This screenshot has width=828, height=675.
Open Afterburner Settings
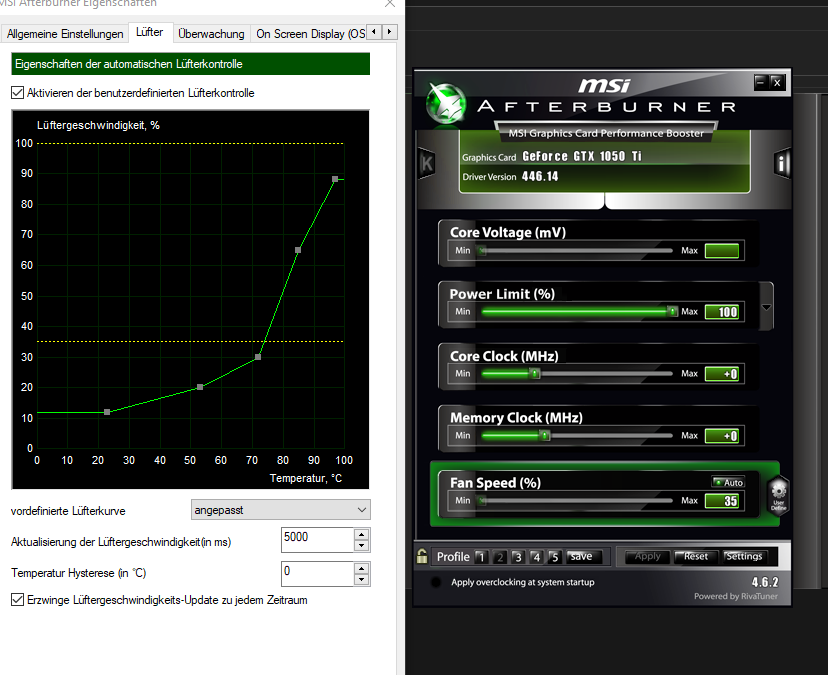[x=744, y=556]
